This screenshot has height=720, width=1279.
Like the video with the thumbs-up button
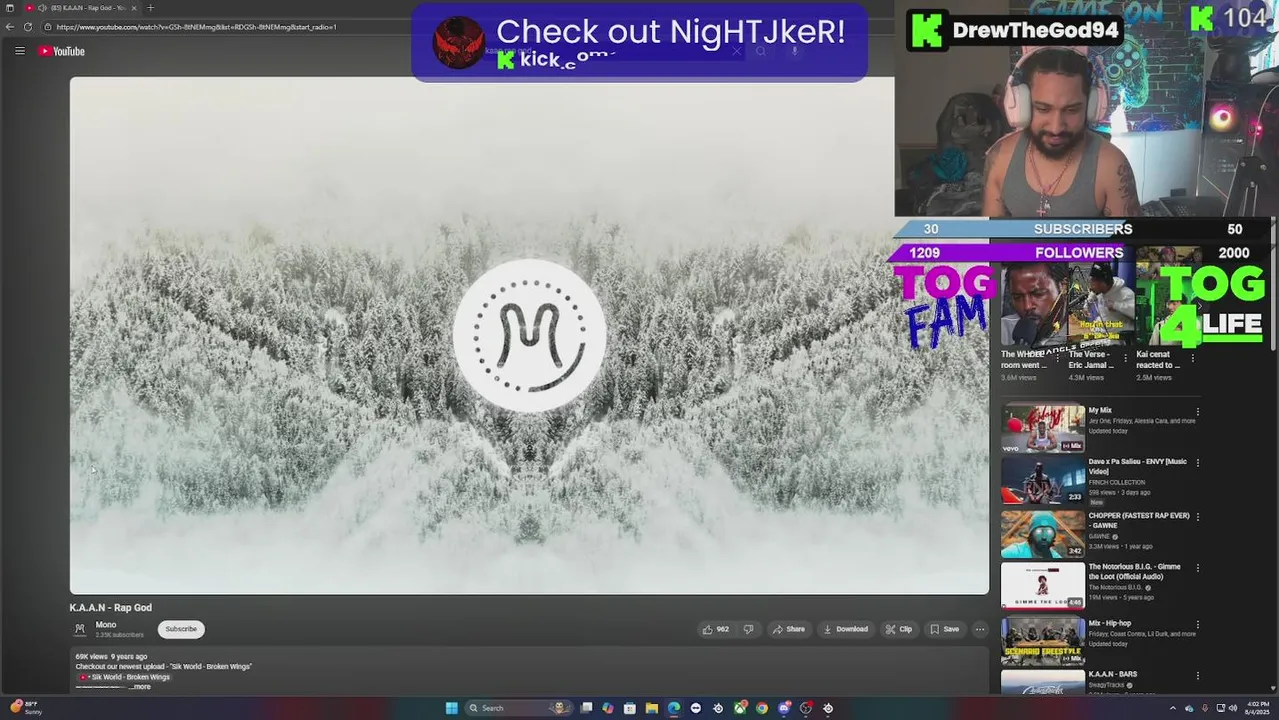(715, 629)
